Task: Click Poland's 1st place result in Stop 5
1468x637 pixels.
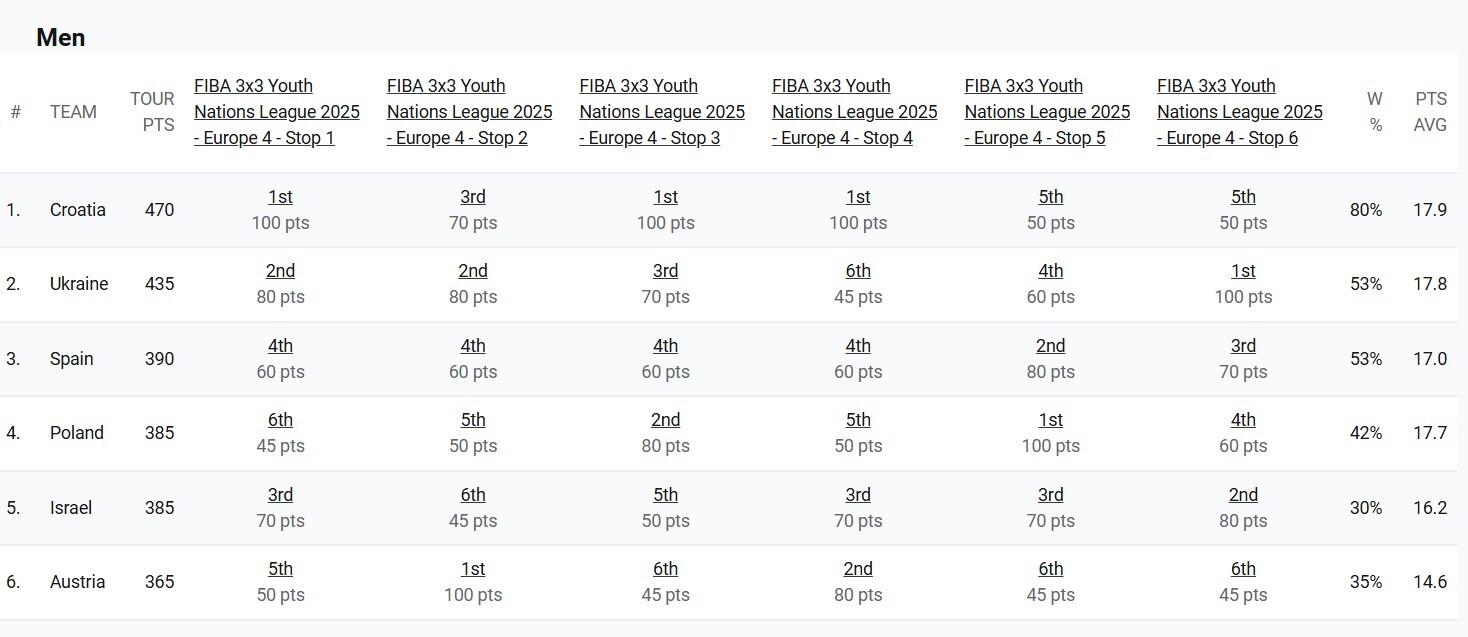Action: [x=1050, y=420]
